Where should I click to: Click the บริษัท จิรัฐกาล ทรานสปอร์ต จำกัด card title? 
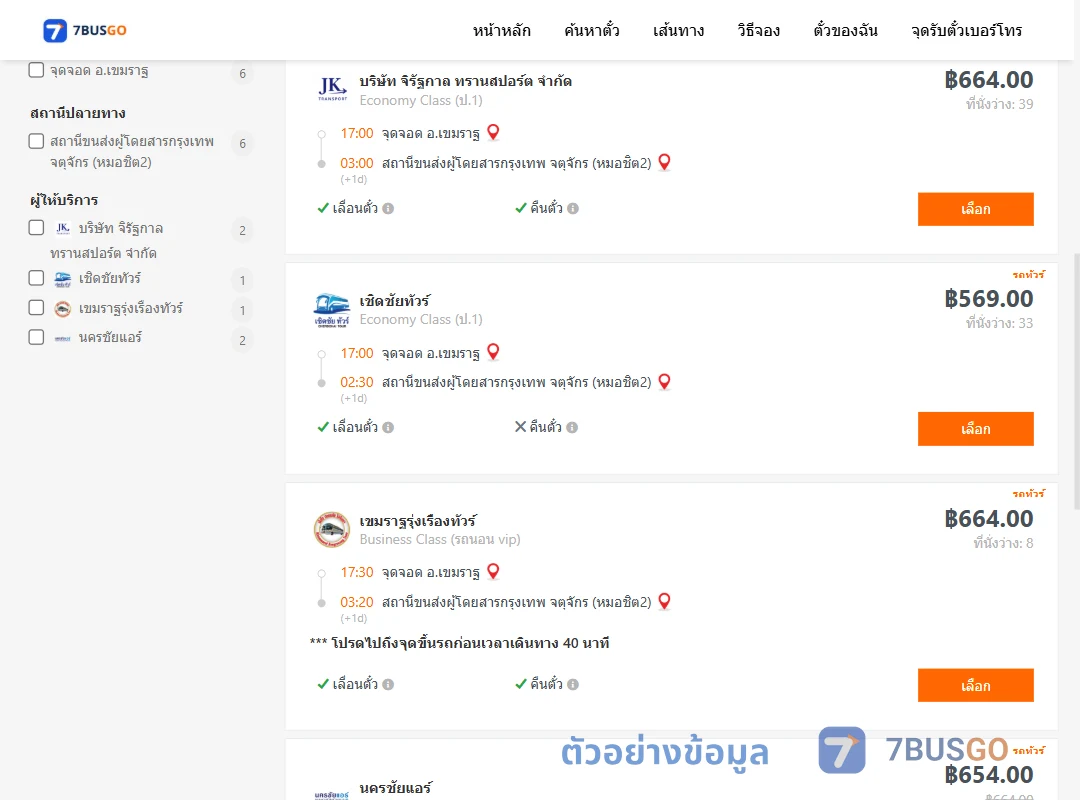pyautogui.click(x=466, y=81)
